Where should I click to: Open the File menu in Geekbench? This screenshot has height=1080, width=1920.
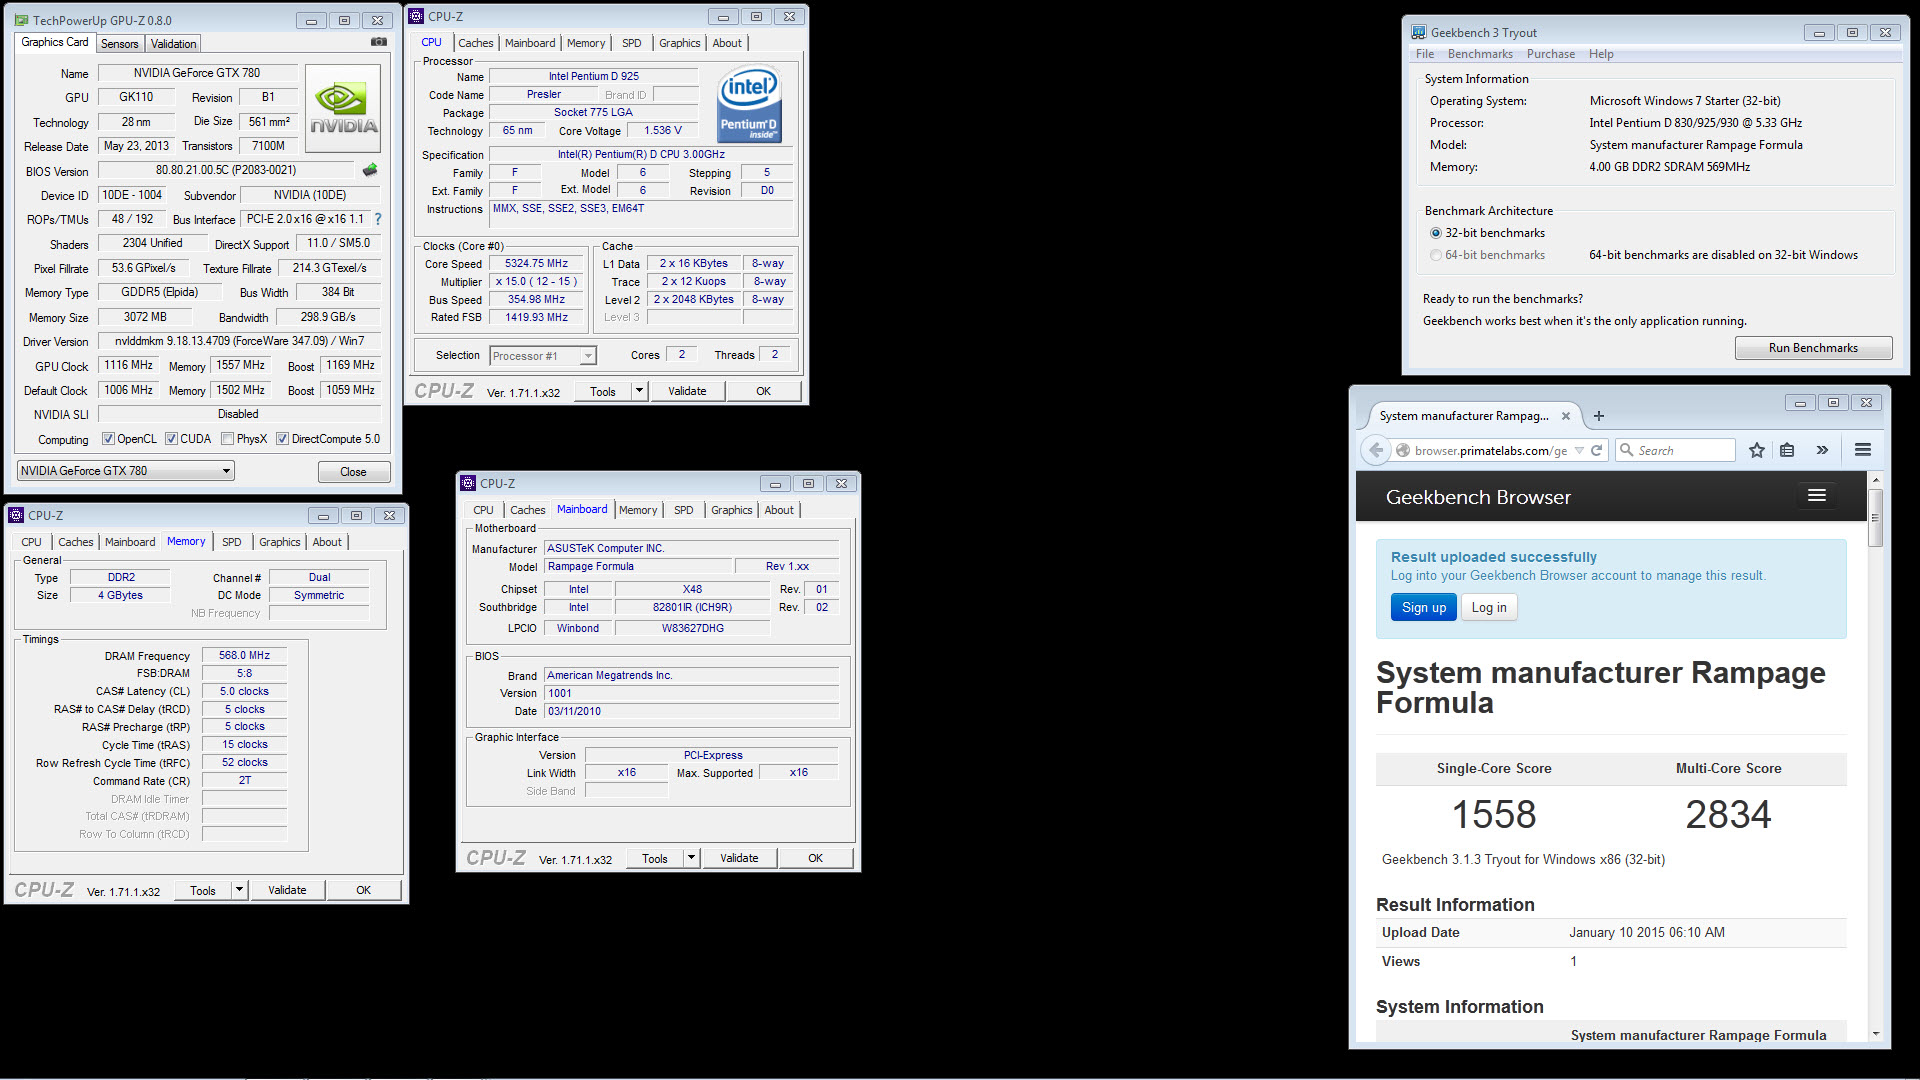[x=1425, y=54]
